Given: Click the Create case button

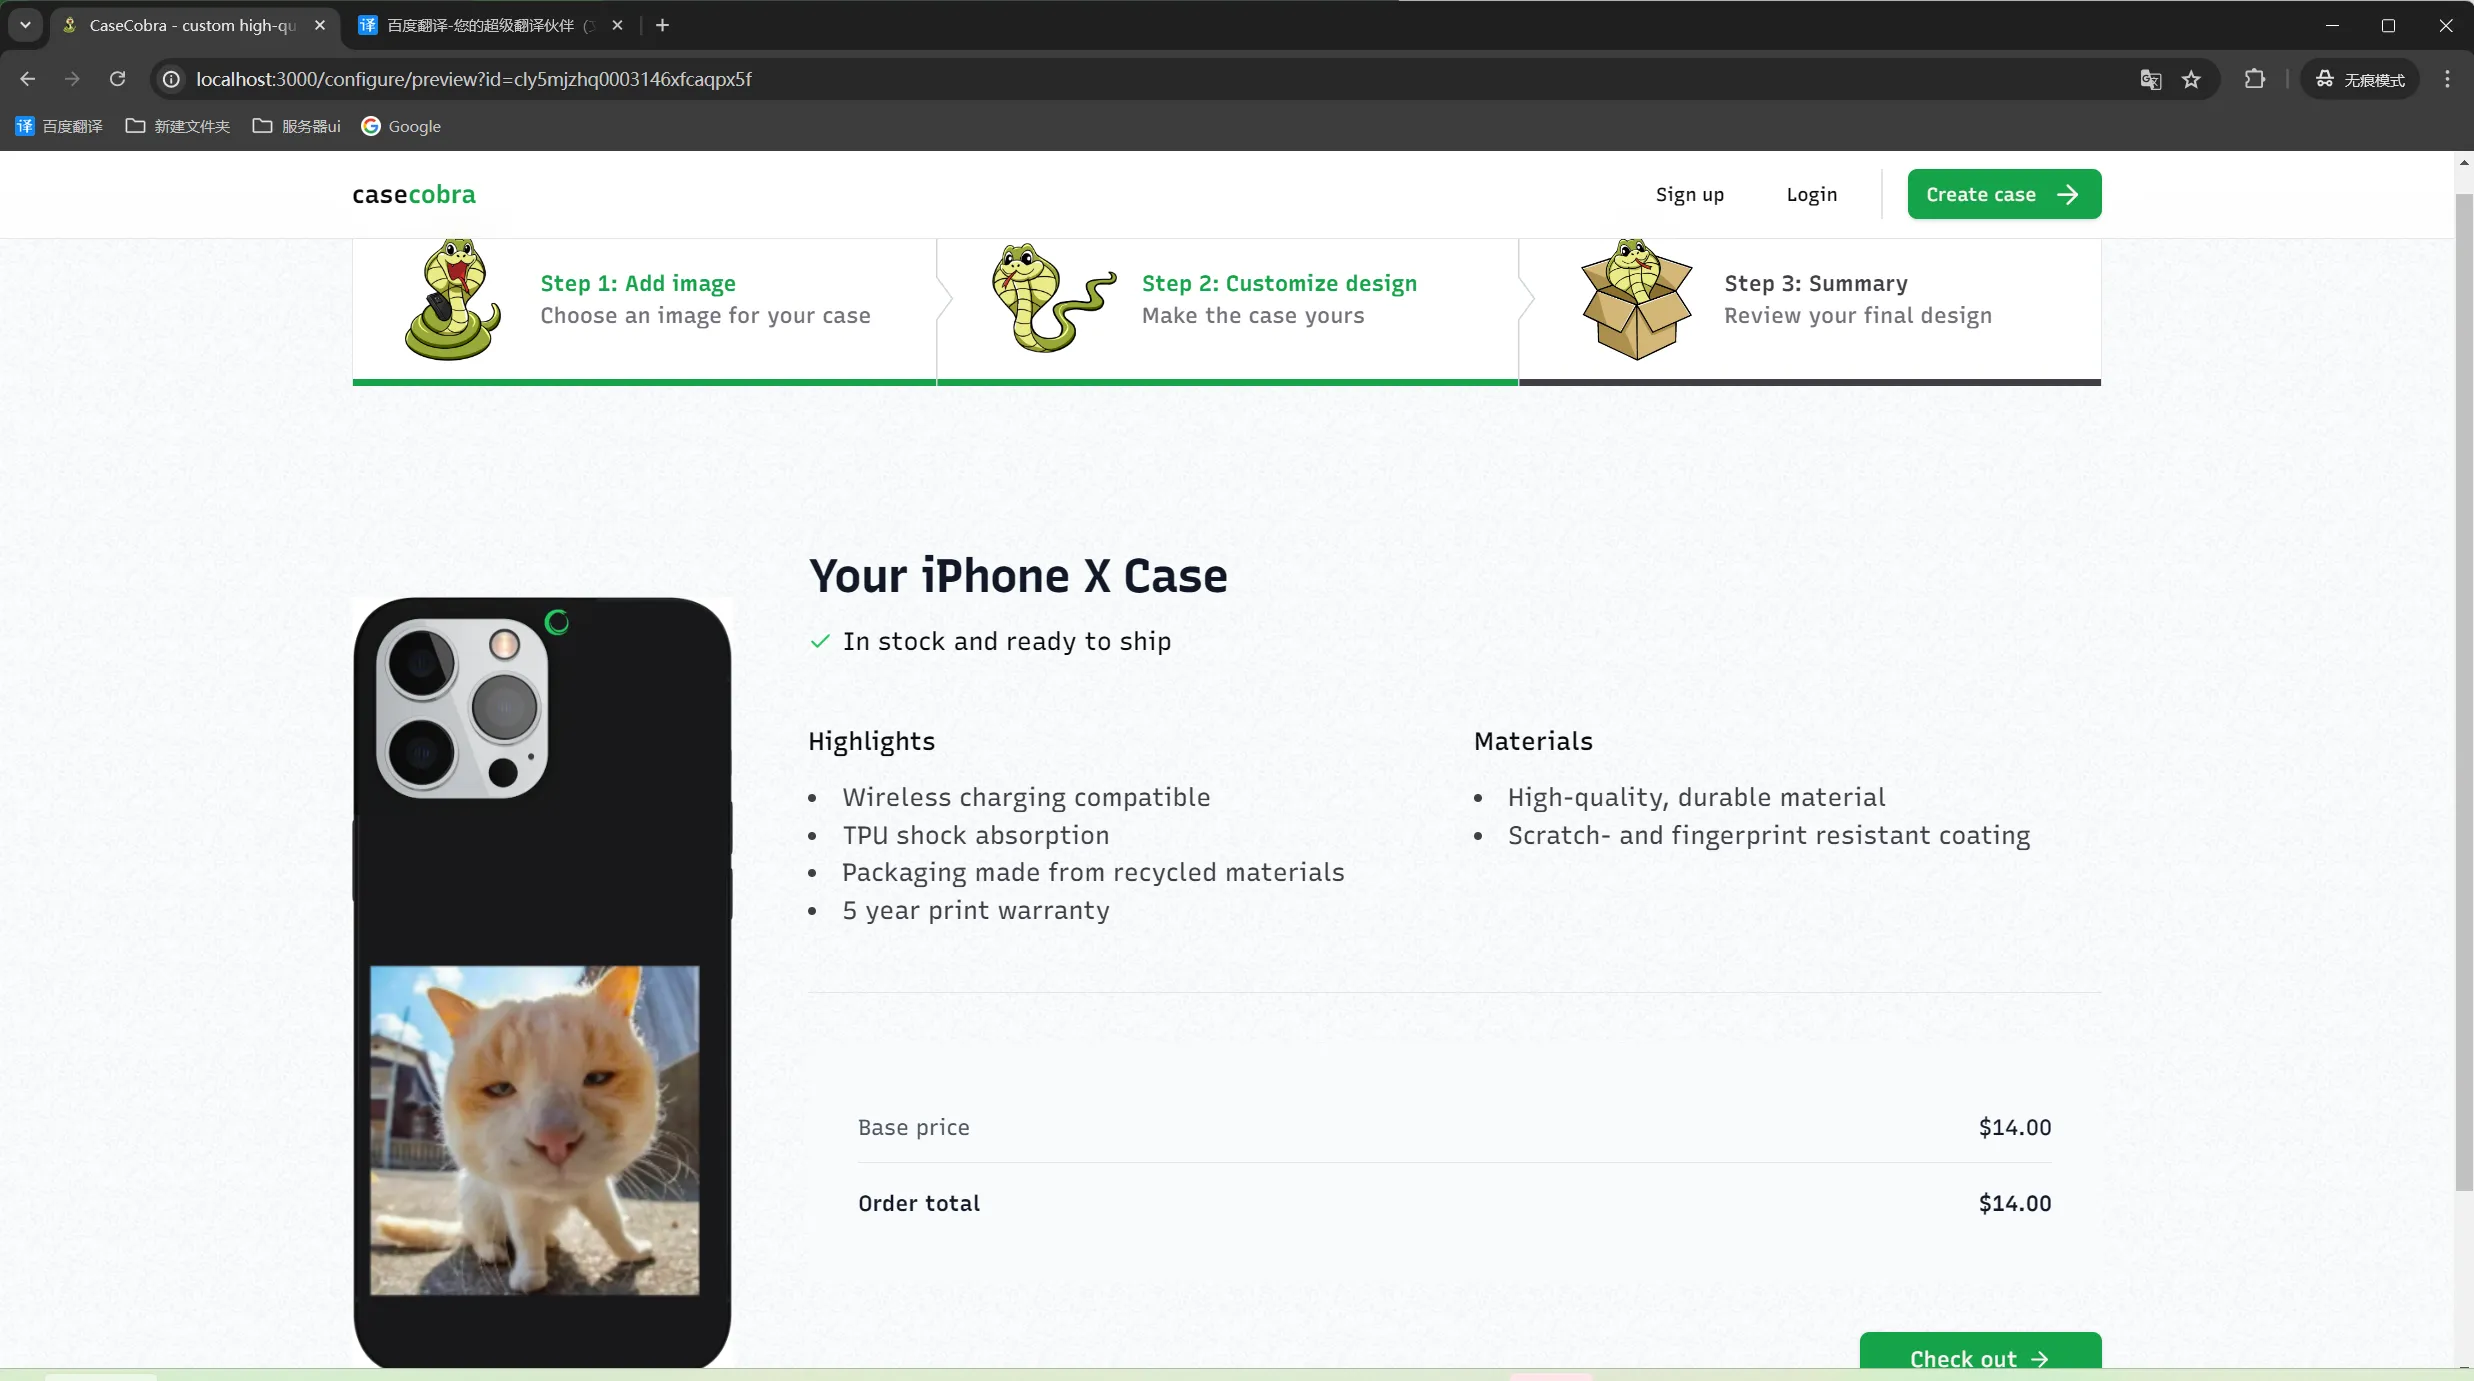Looking at the screenshot, I should [2004, 194].
